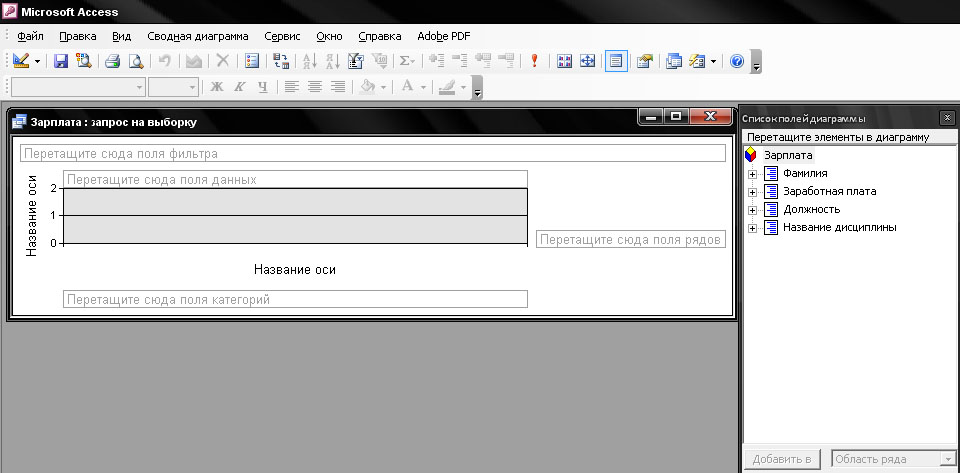Open the Сводная диаграмма menu
This screenshot has height=473, width=960.
[198, 36]
